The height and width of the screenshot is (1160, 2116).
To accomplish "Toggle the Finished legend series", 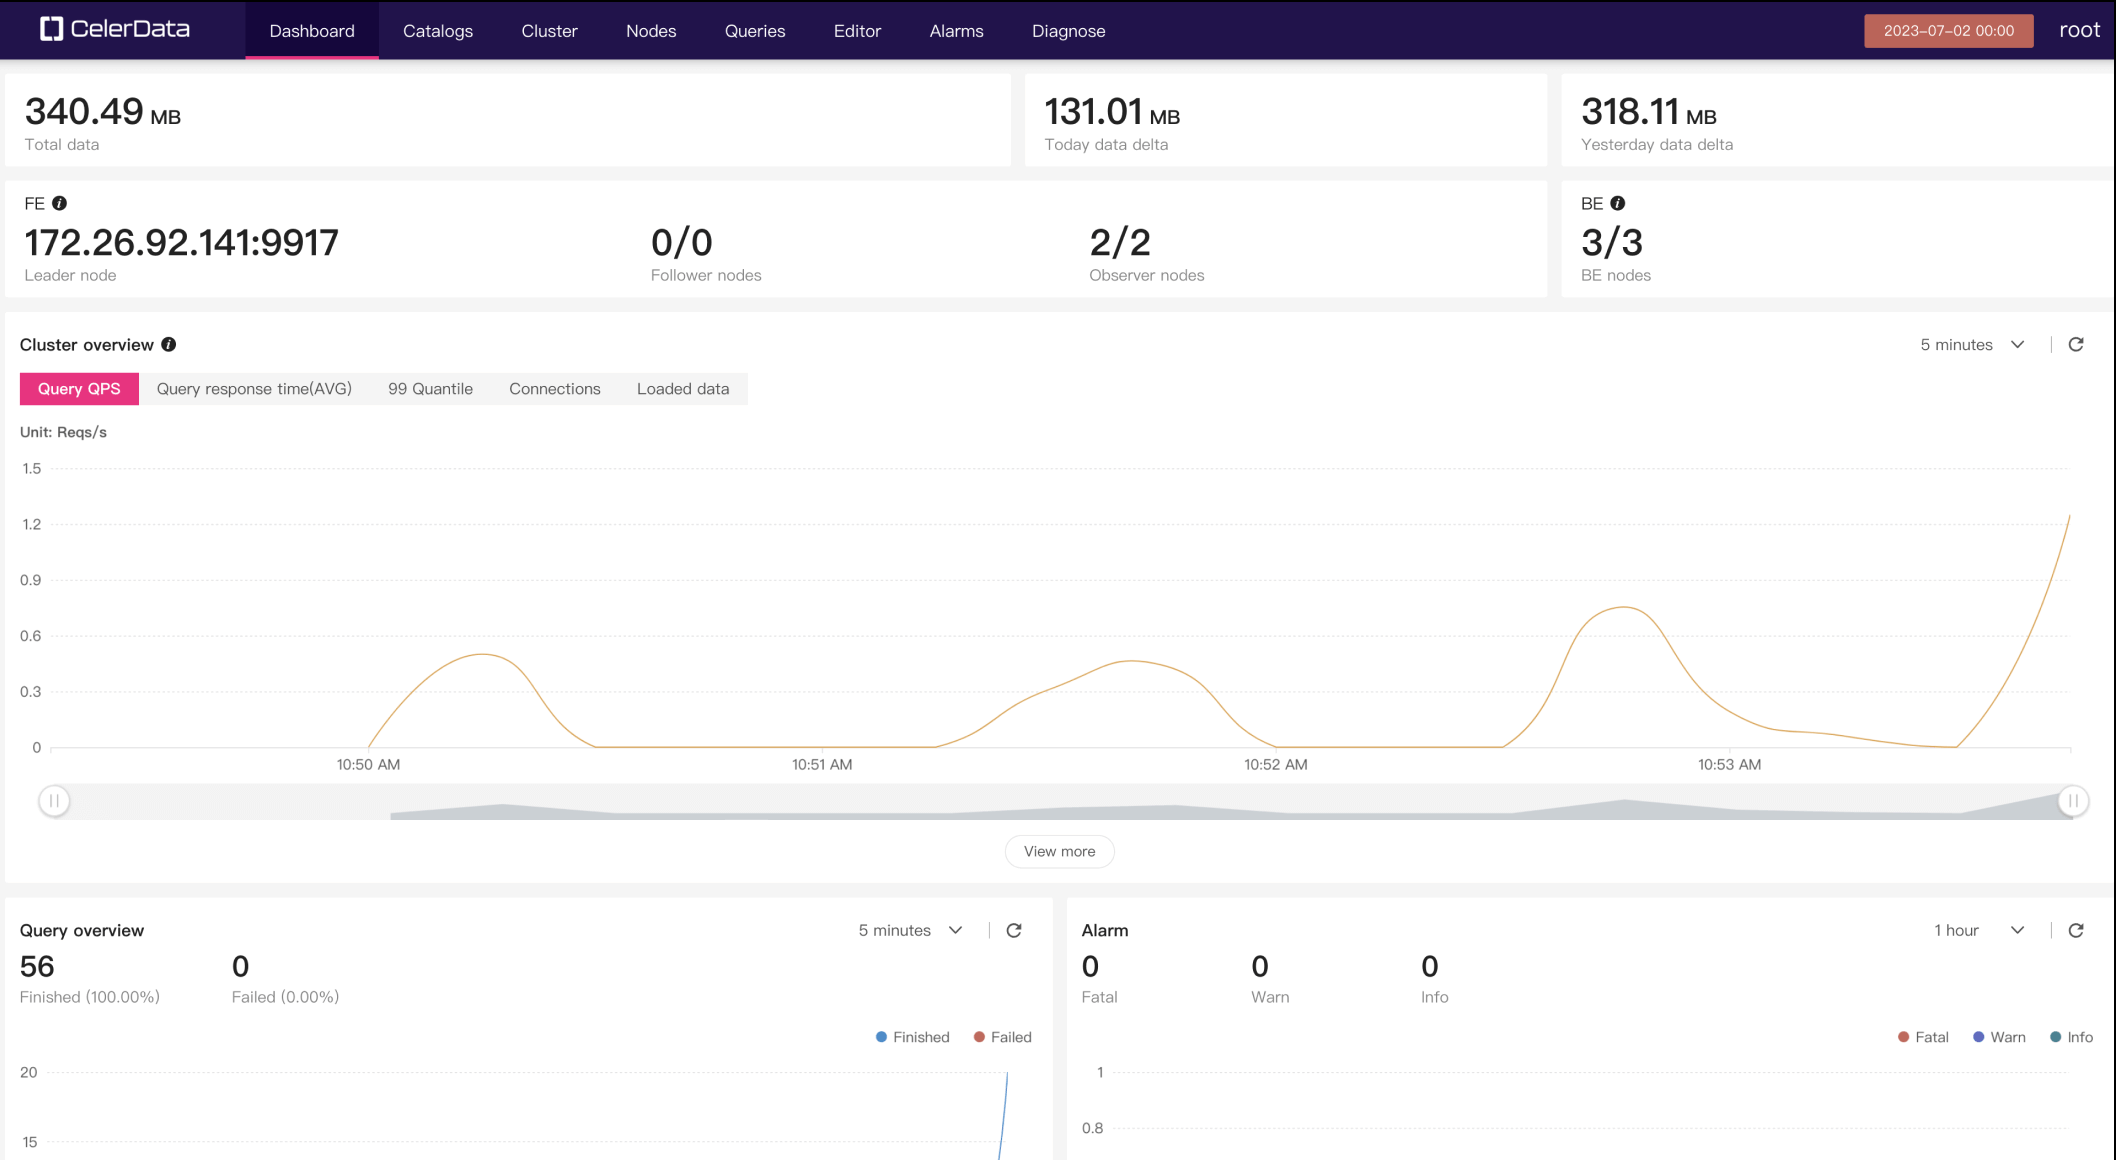I will pos(912,1037).
